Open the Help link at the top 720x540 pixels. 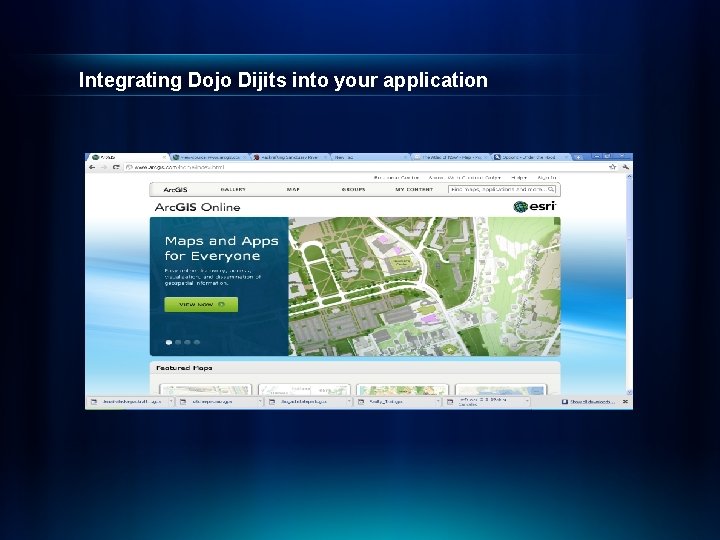click(519, 177)
